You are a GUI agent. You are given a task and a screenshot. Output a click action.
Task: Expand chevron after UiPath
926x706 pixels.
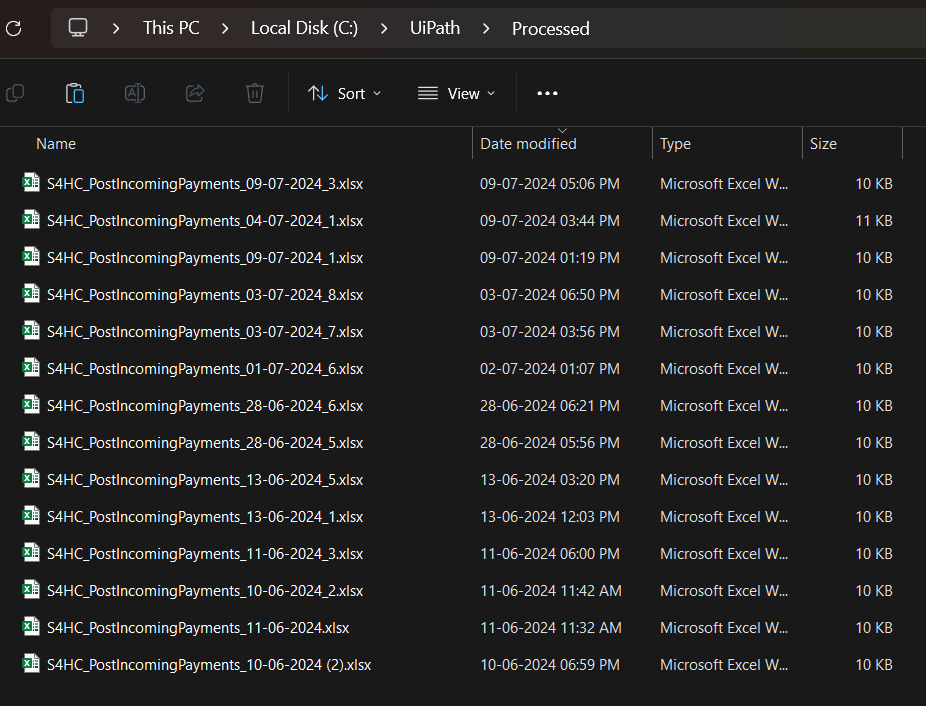(x=485, y=28)
